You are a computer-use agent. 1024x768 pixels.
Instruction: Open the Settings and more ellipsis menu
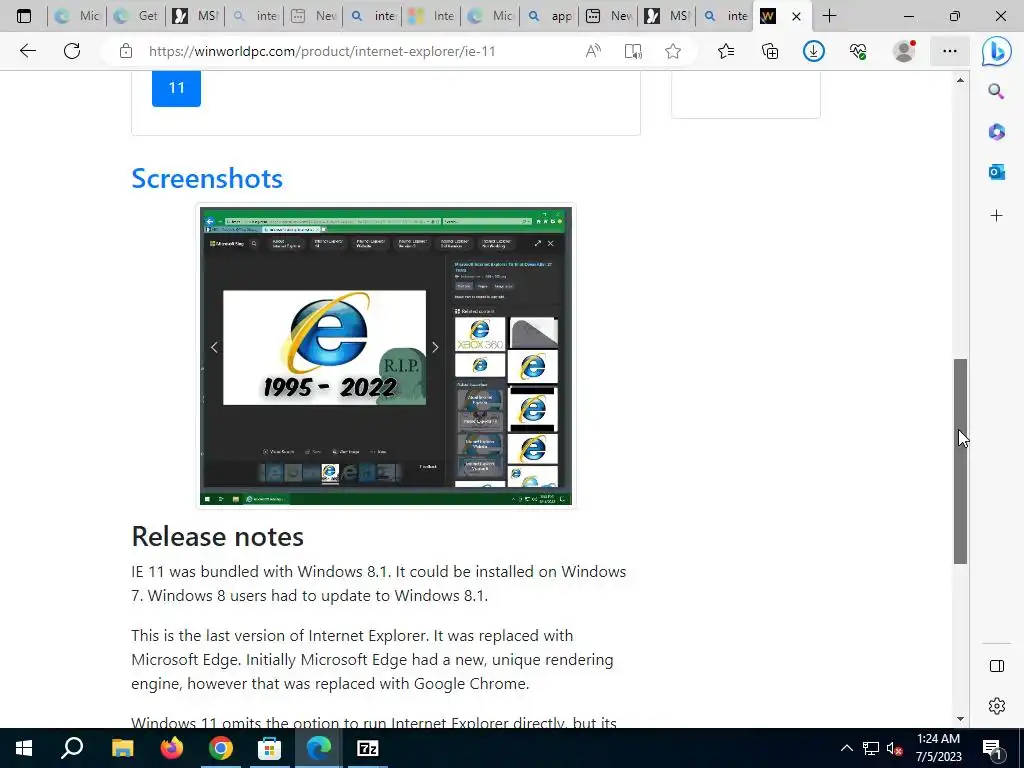pyautogui.click(x=950, y=51)
